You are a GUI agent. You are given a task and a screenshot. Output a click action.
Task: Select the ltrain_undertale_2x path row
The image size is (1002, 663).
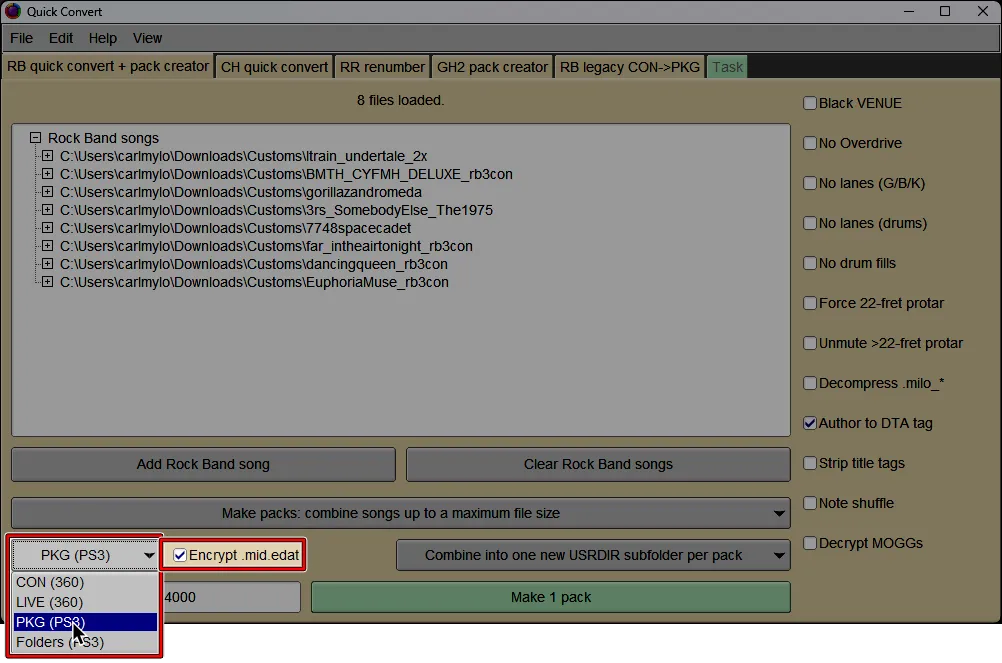[243, 156]
